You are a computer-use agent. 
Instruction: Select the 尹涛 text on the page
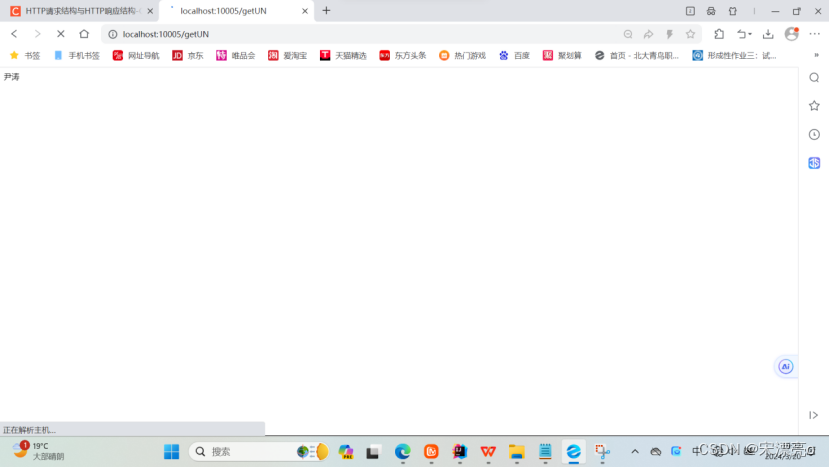[x=12, y=77]
